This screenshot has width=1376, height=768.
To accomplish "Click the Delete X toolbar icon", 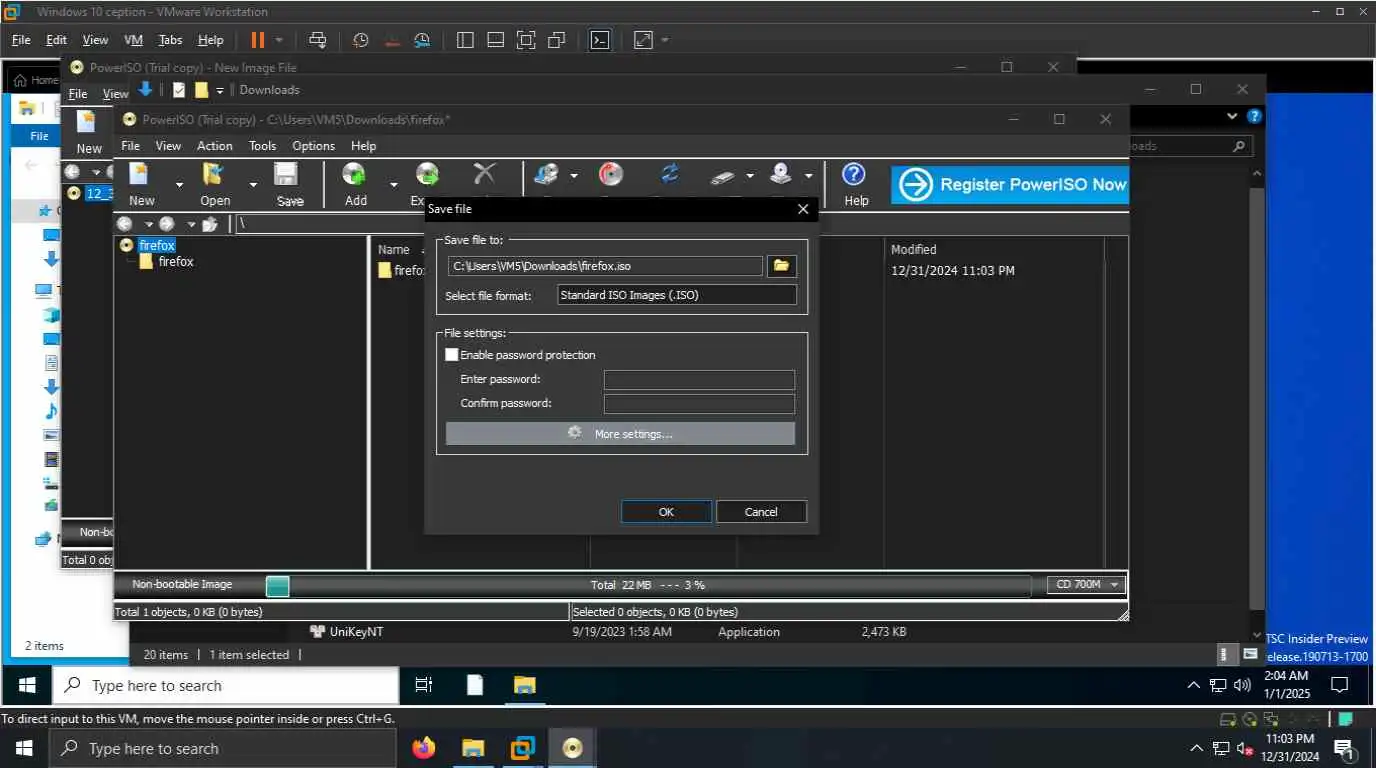I will click(484, 174).
